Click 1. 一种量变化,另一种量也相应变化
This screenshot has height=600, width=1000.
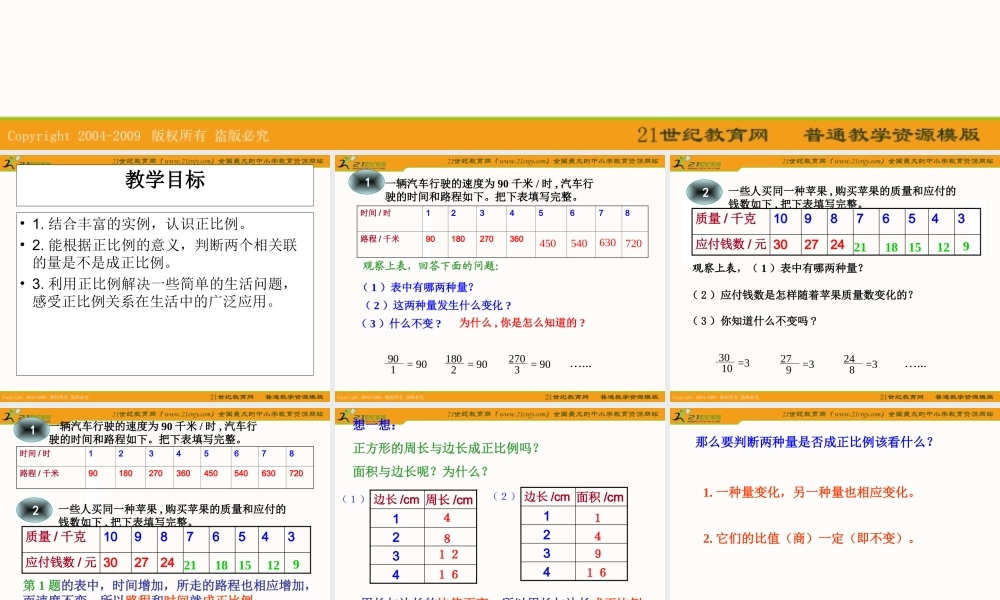810,492
